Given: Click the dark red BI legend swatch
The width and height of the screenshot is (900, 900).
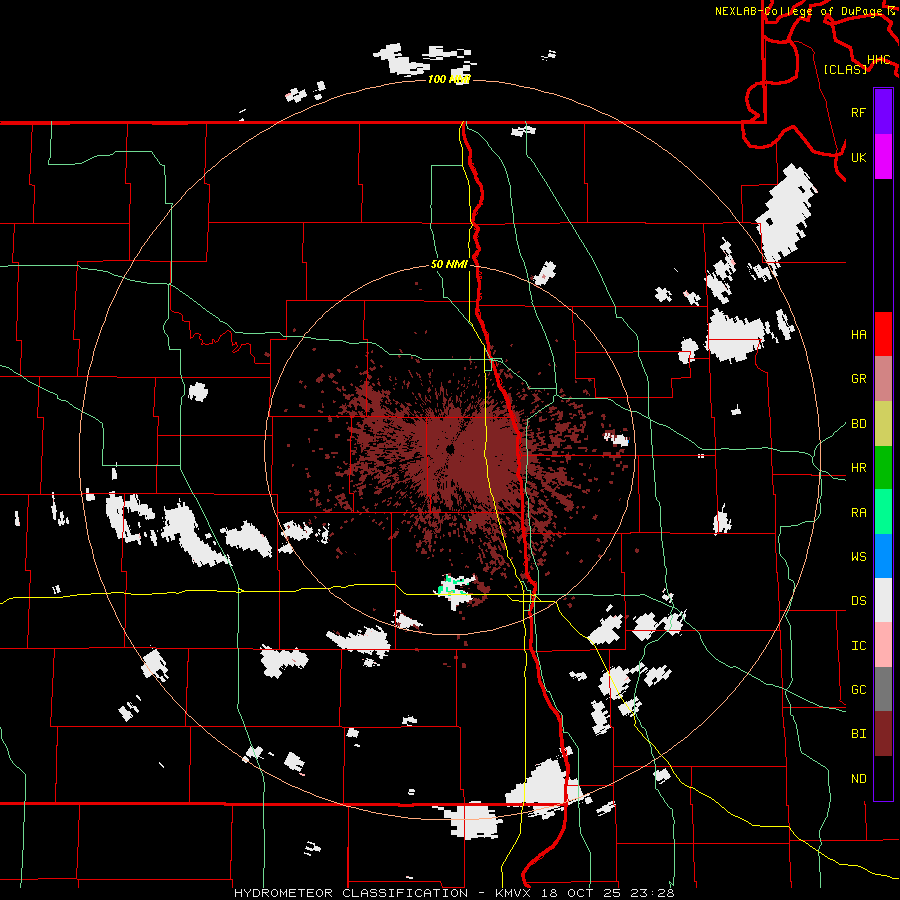Looking at the screenshot, I should coord(883,734).
